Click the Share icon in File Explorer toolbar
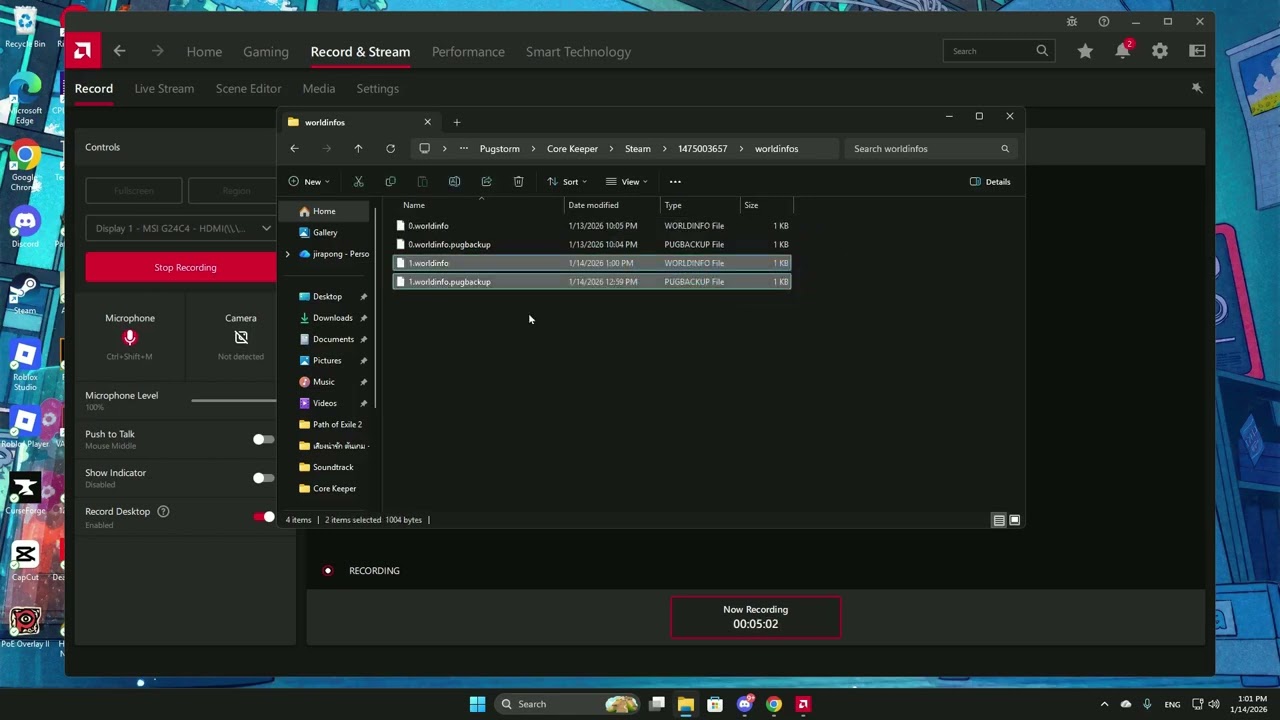Image resolution: width=1280 pixels, height=720 pixels. point(486,182)
